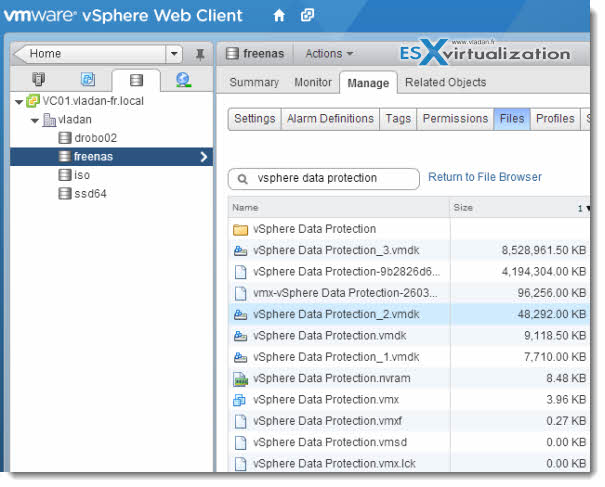The image size is (605, 487).
Task: Click the 7,710.00 KB size value
Action: click(x=555, y=357)
